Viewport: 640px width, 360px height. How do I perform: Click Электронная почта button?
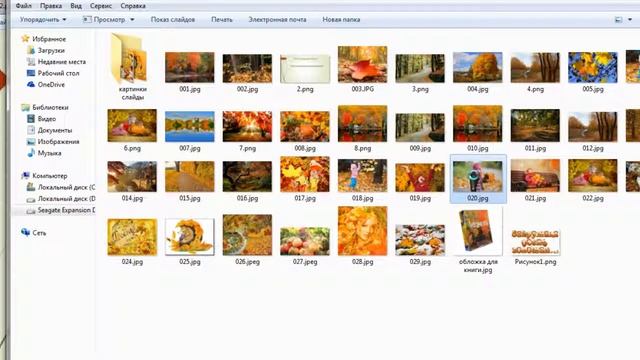(x=277, y=20)
